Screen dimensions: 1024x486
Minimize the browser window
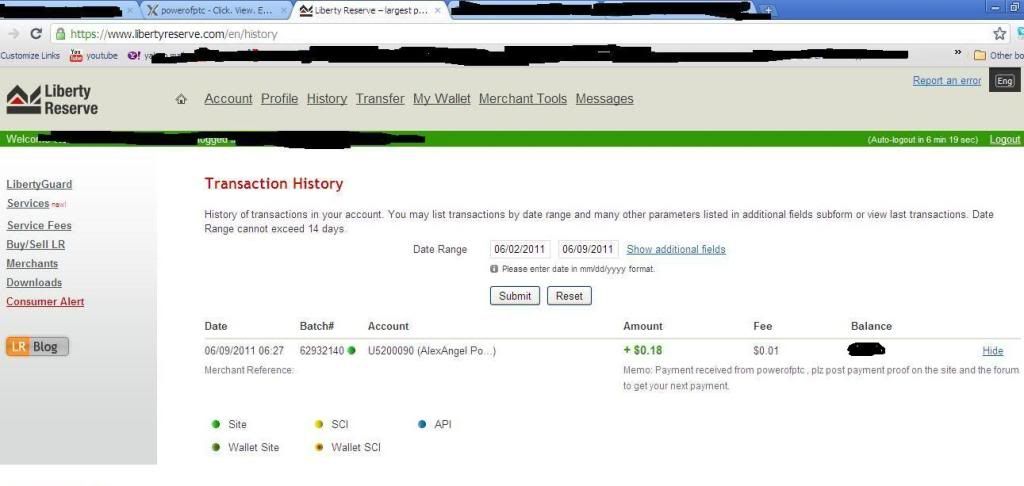pyautogui.click(x=996, y=7)
